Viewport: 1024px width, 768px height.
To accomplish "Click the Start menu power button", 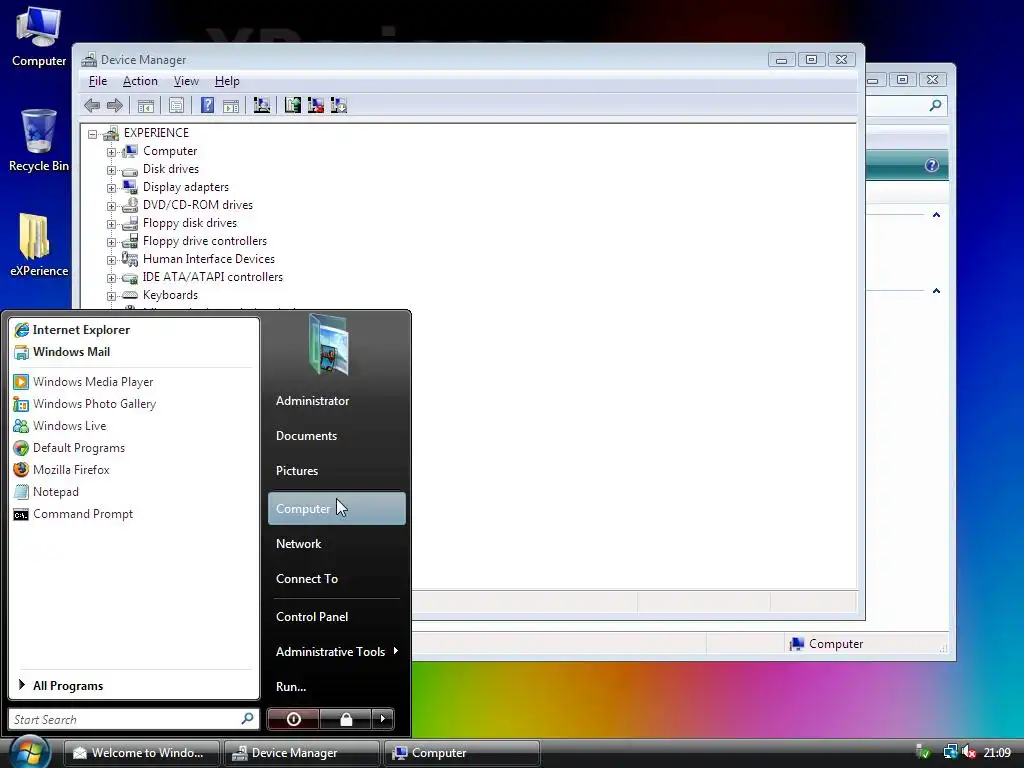I will [x=293, y=719].
